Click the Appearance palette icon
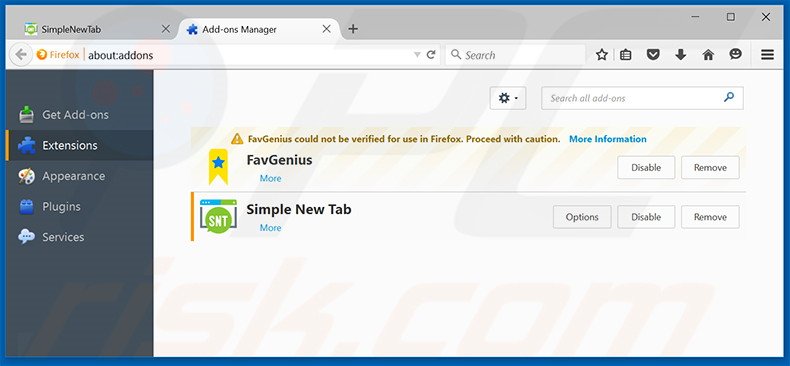790x366 pixels. point(27,176)
